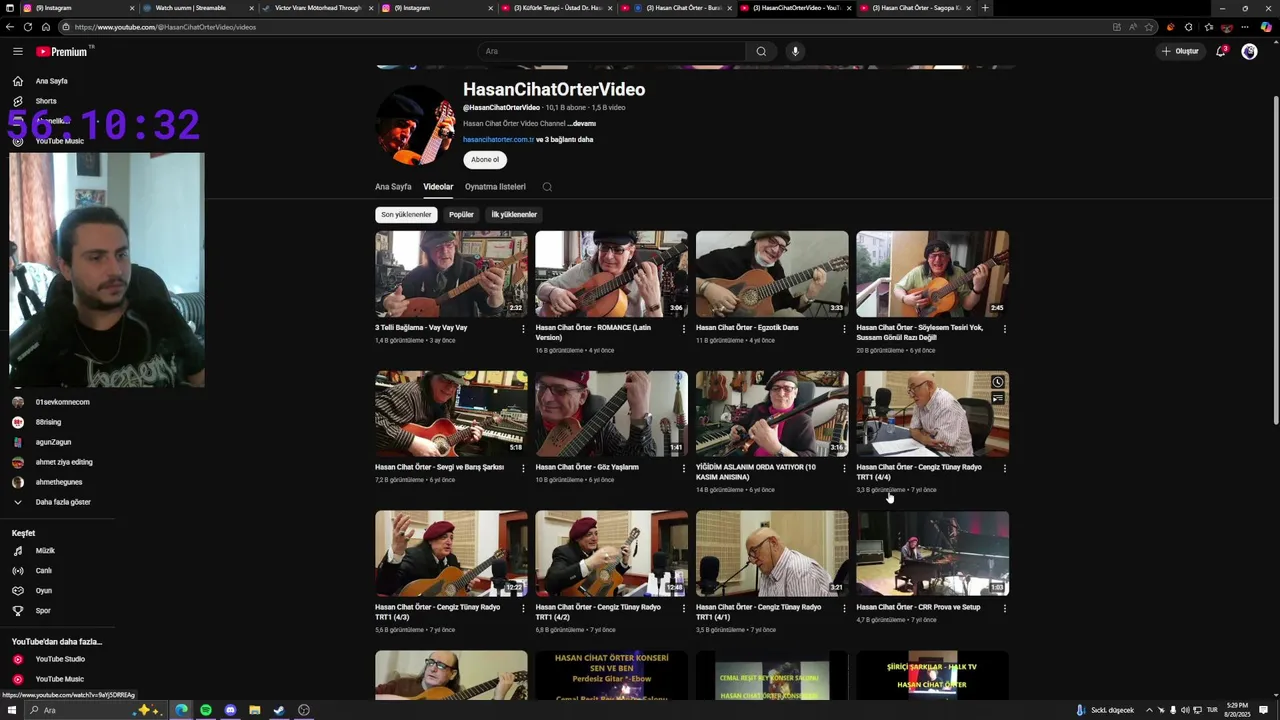Open more options for CRR Prova ve Setup video
The width and height of the screenshot is (1280, 720).
pyautogui.click(x=1005, y=608)
